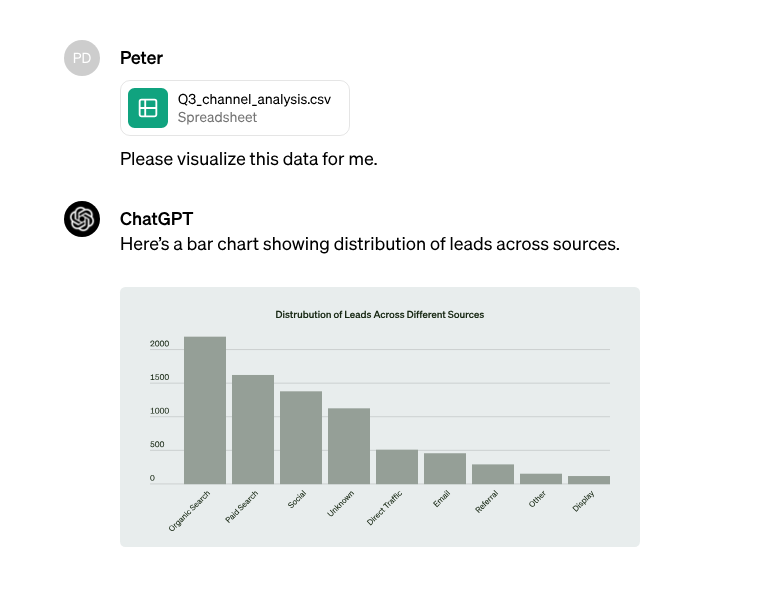Click the ChatGPT sender name

click(156, 219)
